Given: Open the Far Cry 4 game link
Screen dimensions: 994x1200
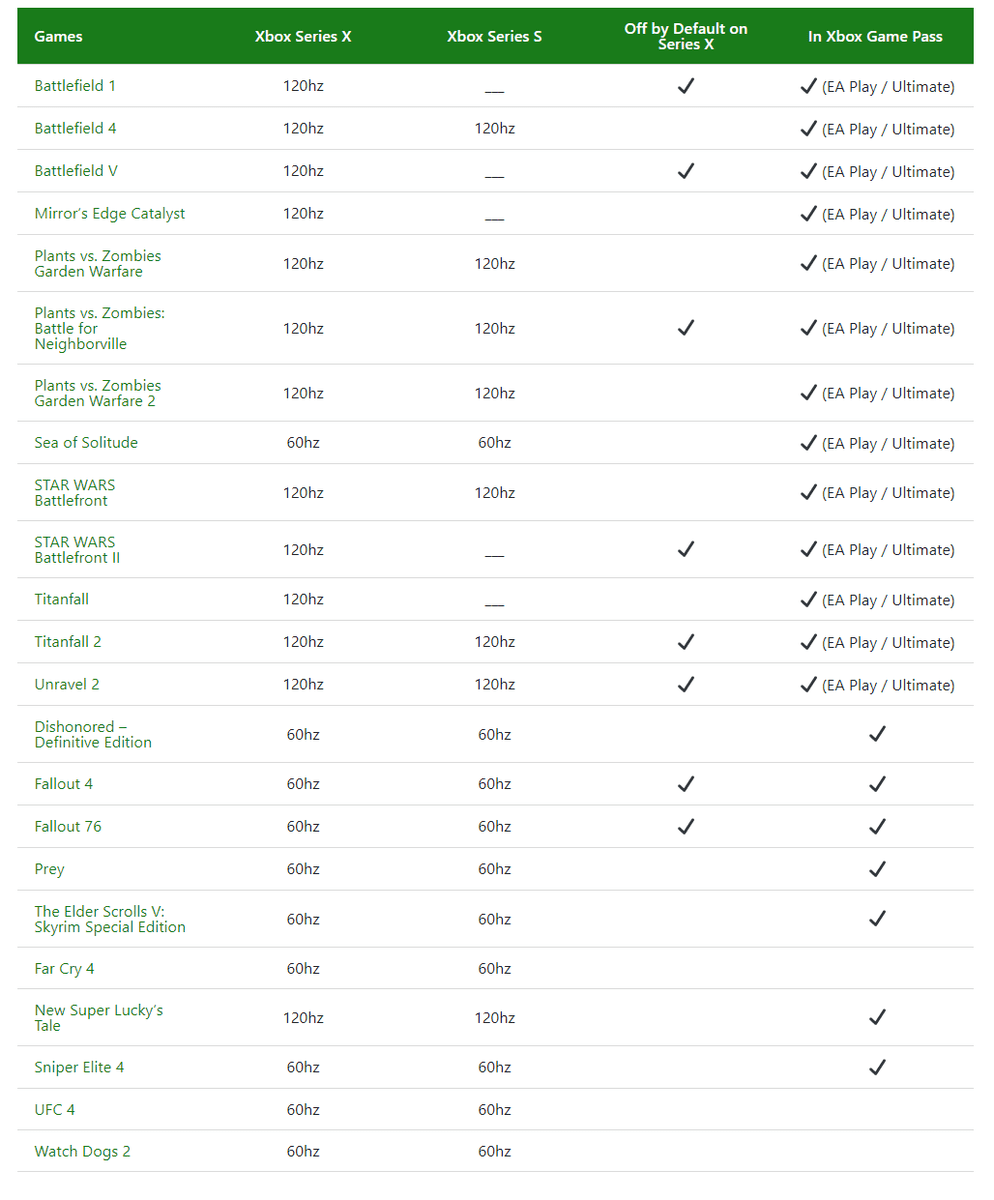Looking at the screenshot, I should (x=64, y=969).
